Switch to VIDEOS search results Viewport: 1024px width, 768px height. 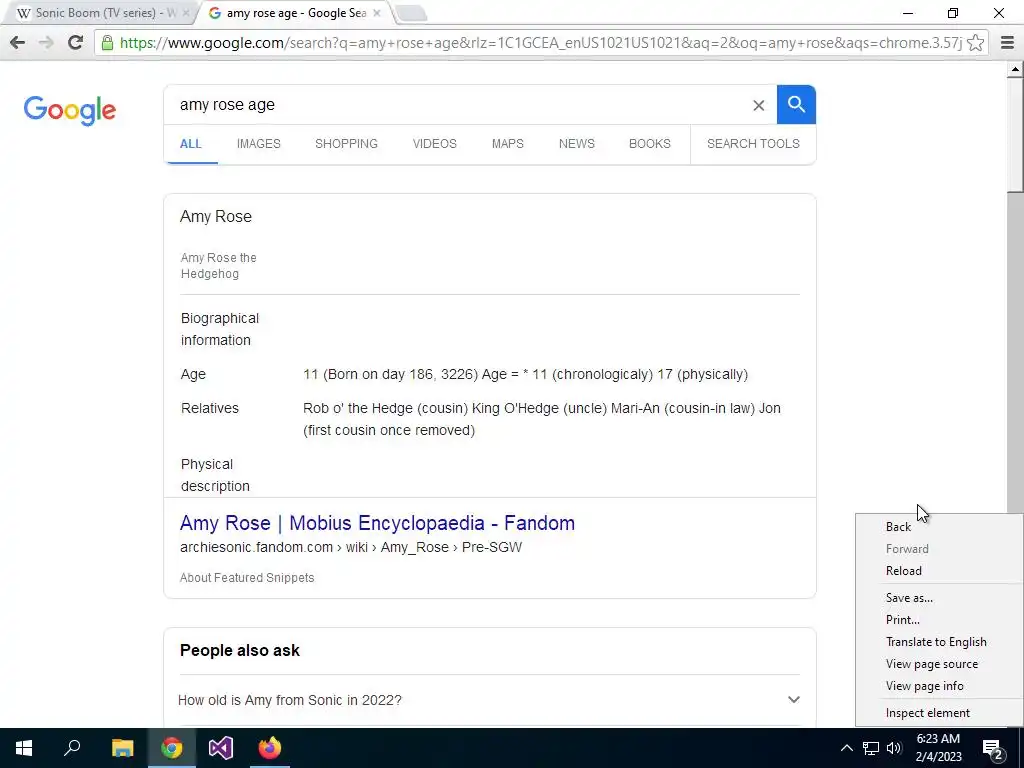[434, 144]
